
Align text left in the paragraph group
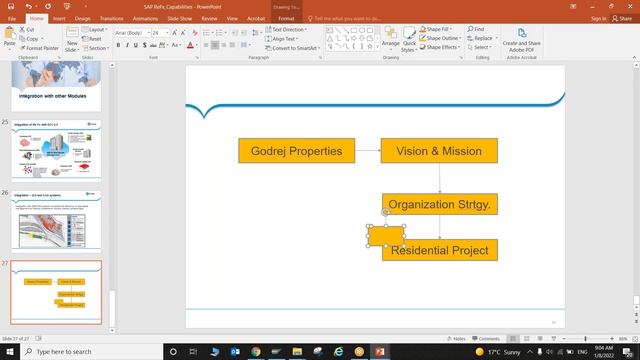206,45
